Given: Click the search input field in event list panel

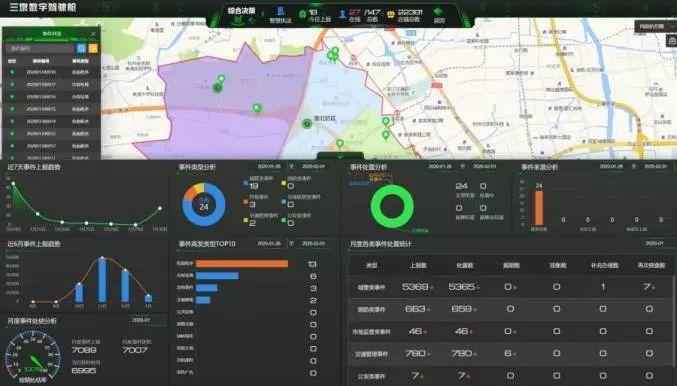Looking at the screenshot, I should pyautogui.click(x=40, y=48).
